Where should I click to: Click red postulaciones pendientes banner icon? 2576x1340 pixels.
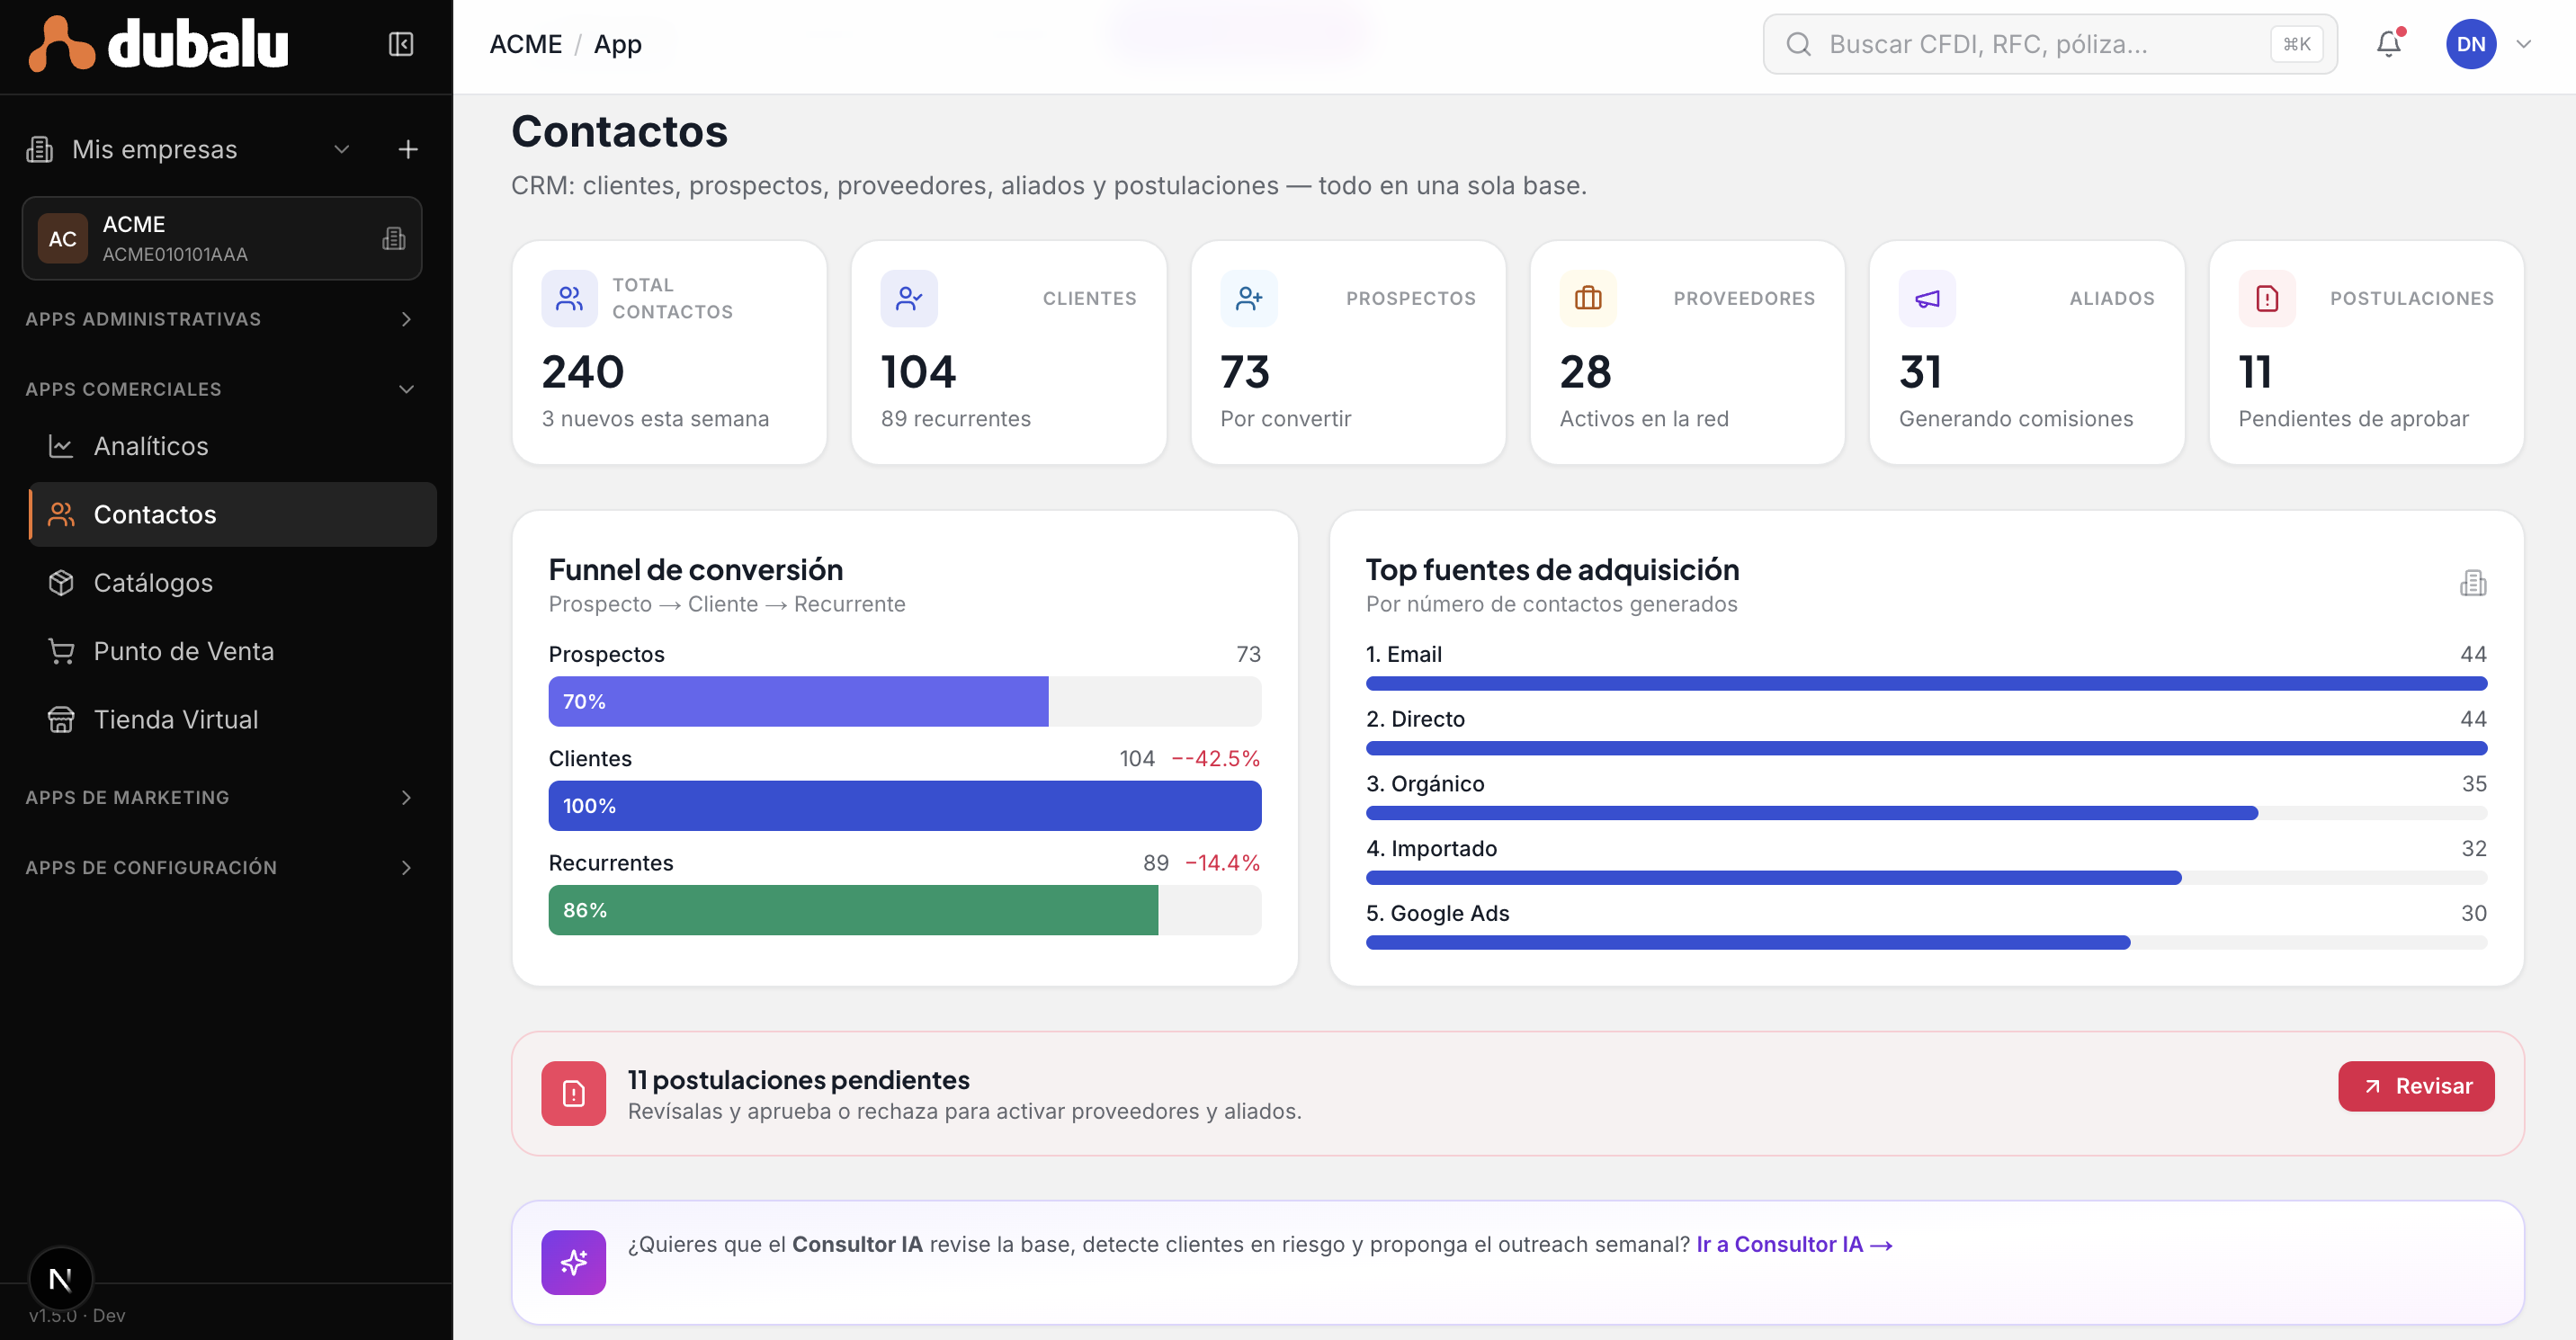[x=574, y=1093]
